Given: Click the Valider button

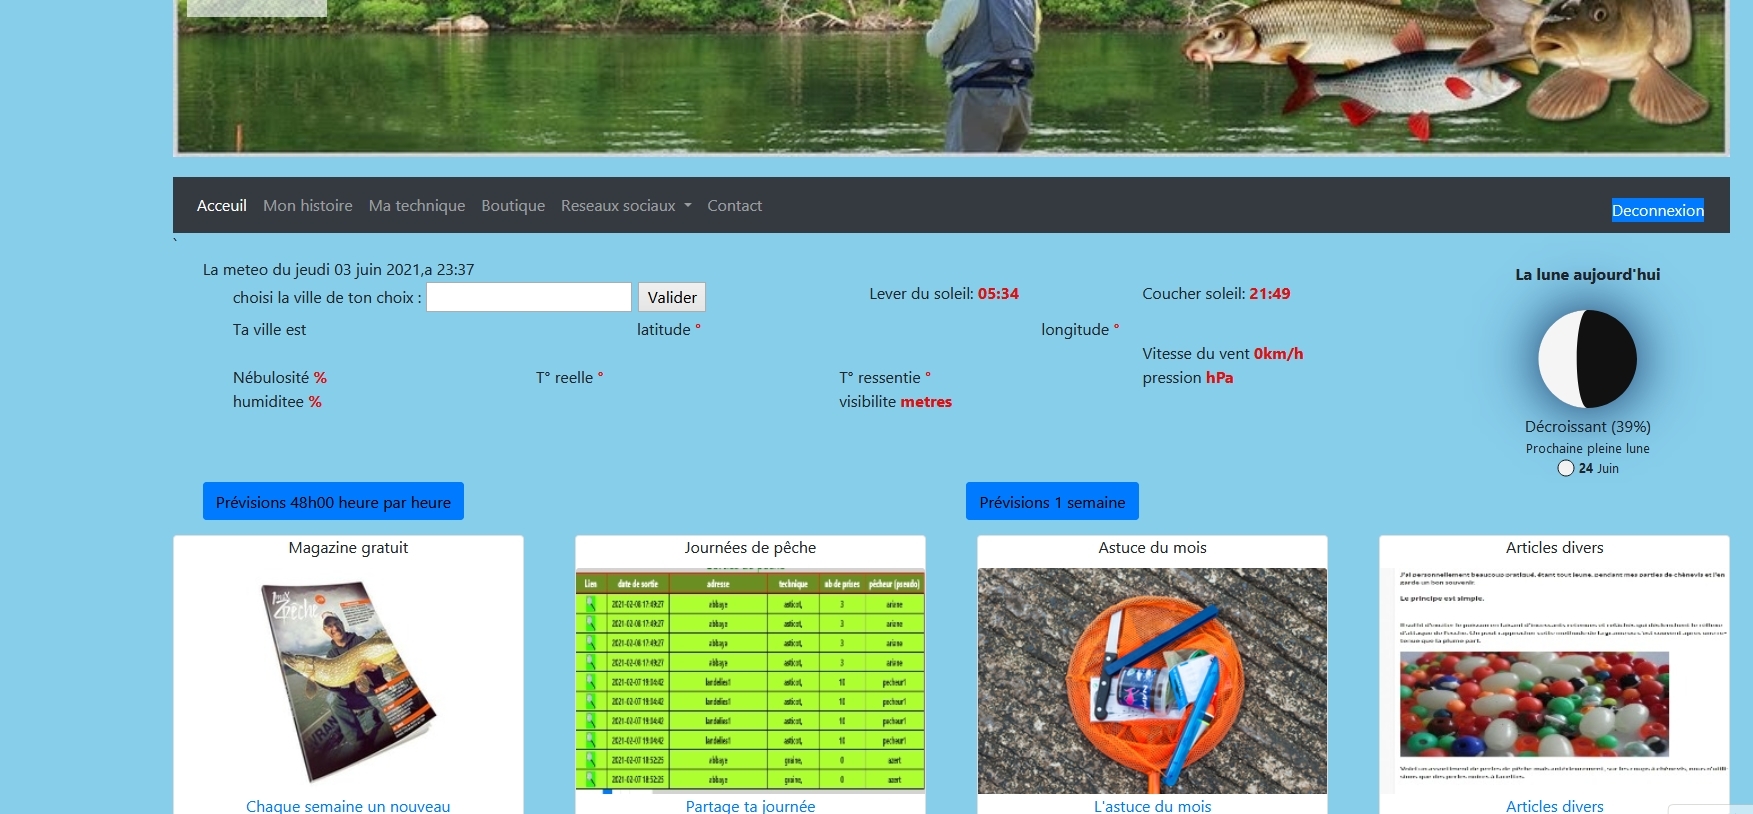Looking at the screenshot, I should (672, 297).
